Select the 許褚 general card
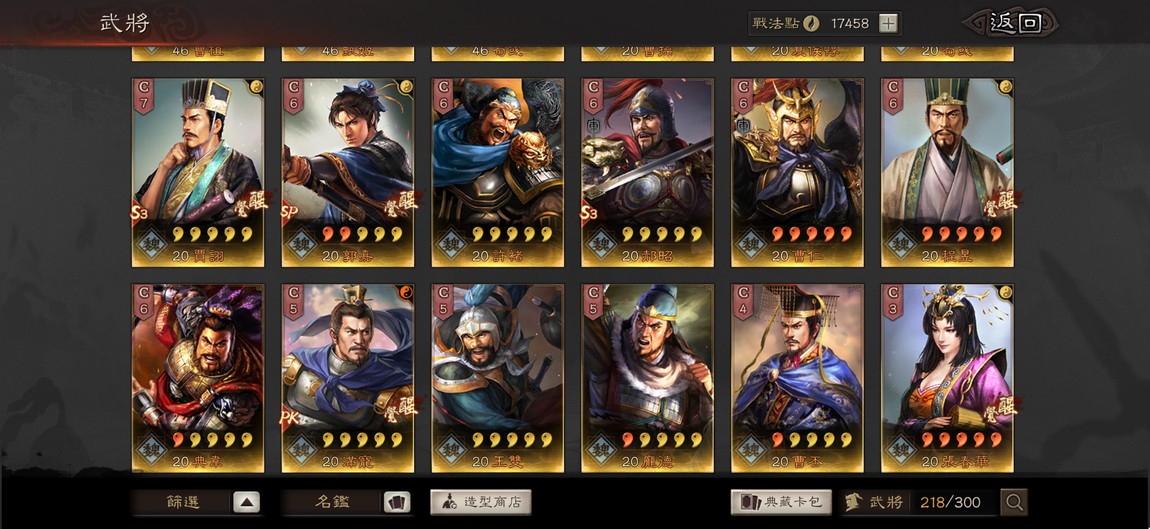 coord(497,172)
